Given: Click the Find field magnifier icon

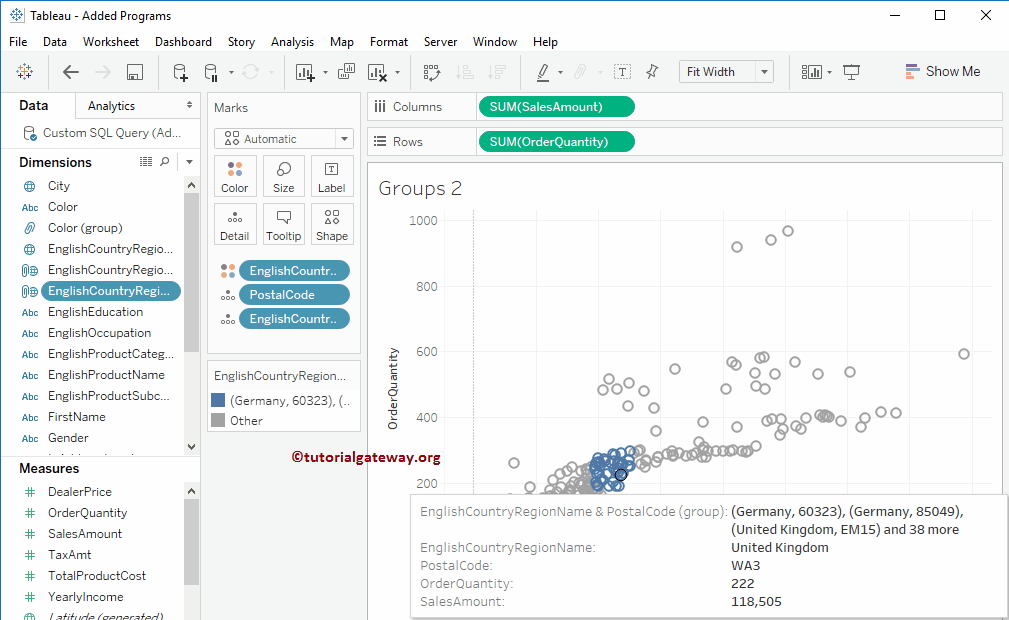Looking at the screenshot, I should pyautogui.click(x=166, y=162).
